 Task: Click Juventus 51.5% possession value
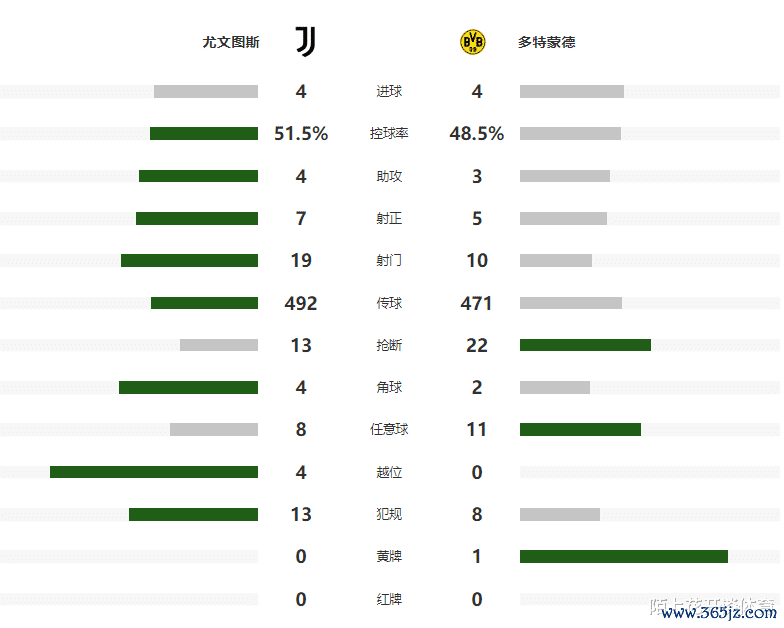click(301, 134)
